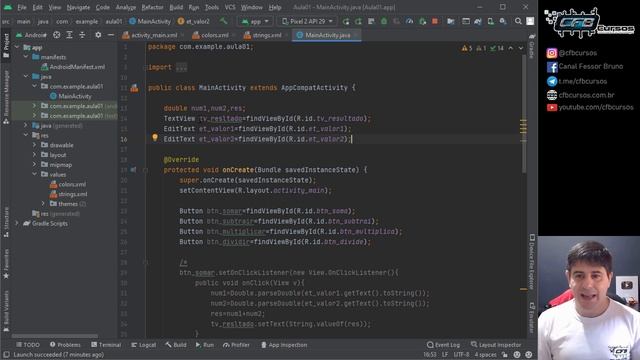This screenshot has height=360, width=640.
Task: Collapse the values folder
Action: coord(34,174)
